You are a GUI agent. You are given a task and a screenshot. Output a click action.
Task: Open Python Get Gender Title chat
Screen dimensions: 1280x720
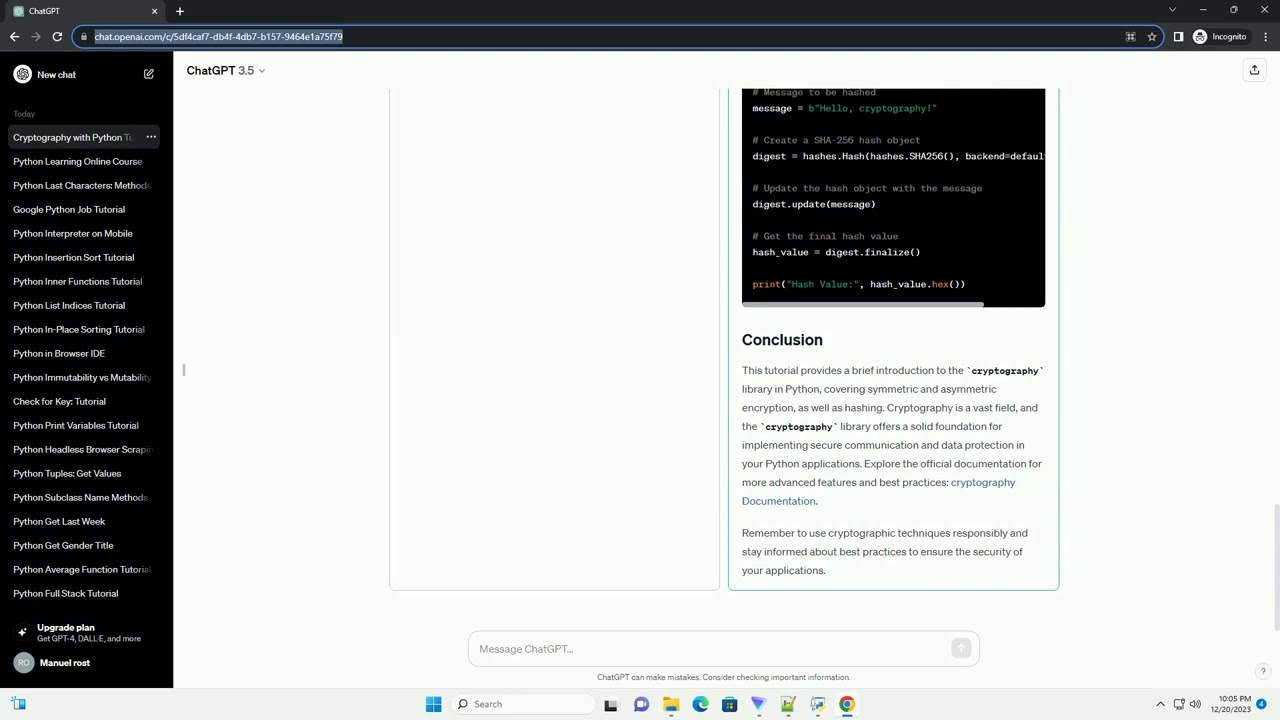tap(63, 545)
